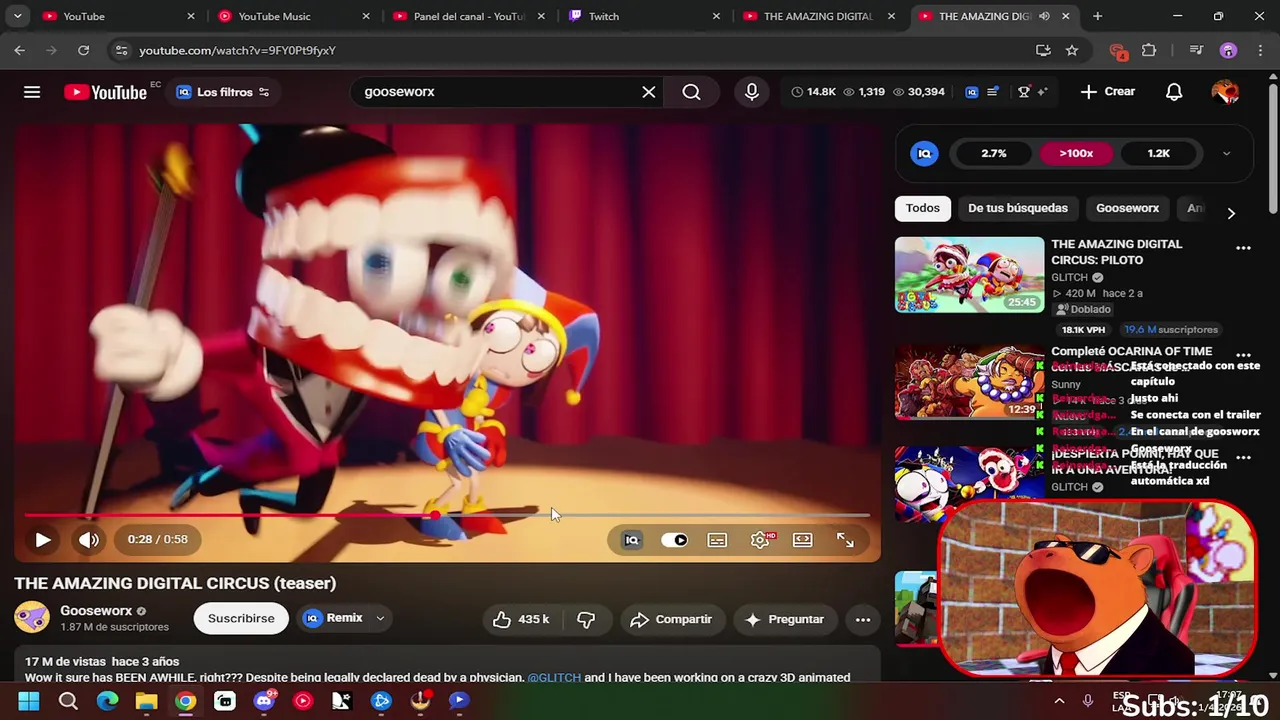This screenshot has height=720, width=1280.
Task: Open the YouTube hamburger guide menu
Action: (x=32, y=92)
